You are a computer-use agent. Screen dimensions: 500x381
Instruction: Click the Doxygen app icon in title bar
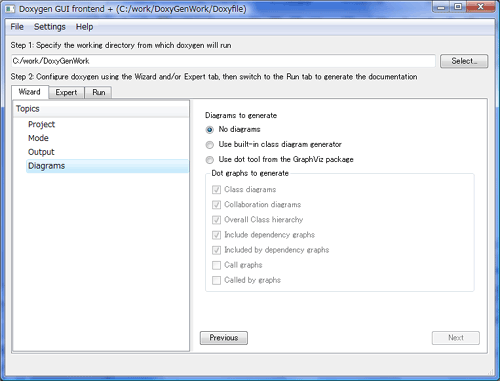(x=10, y=9)
